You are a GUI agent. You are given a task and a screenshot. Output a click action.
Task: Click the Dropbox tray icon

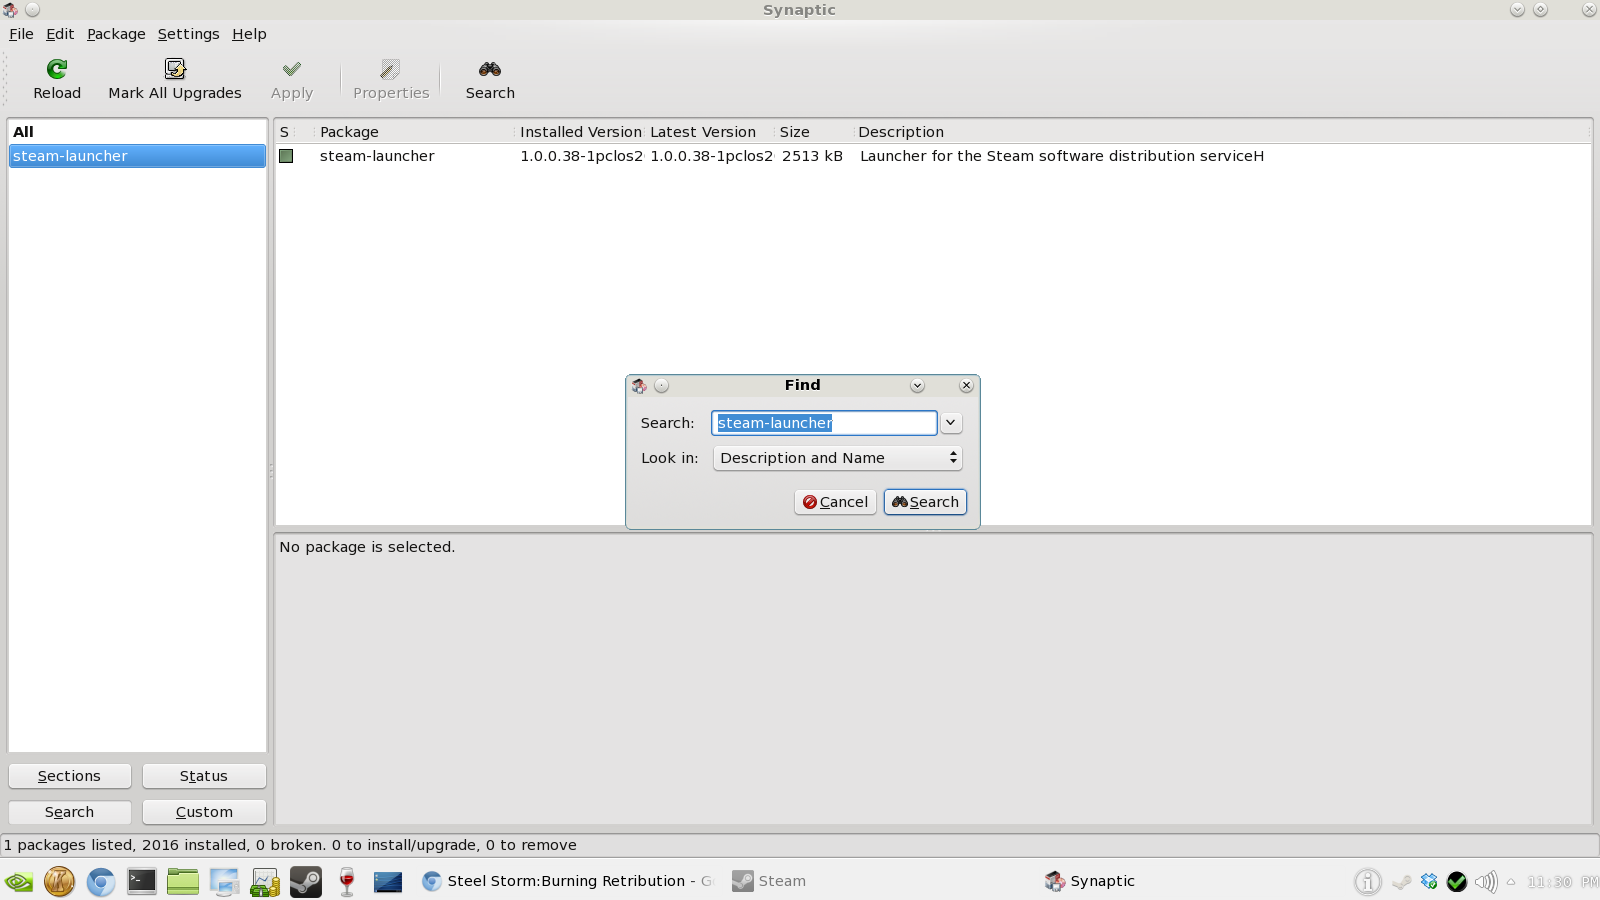tap(1429, 881)
